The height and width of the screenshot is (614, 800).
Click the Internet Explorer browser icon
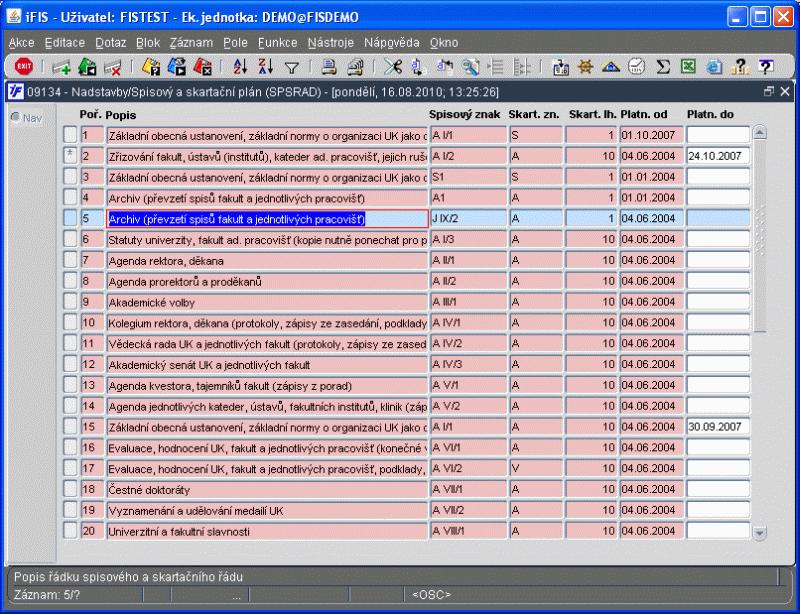coord(714,66)
